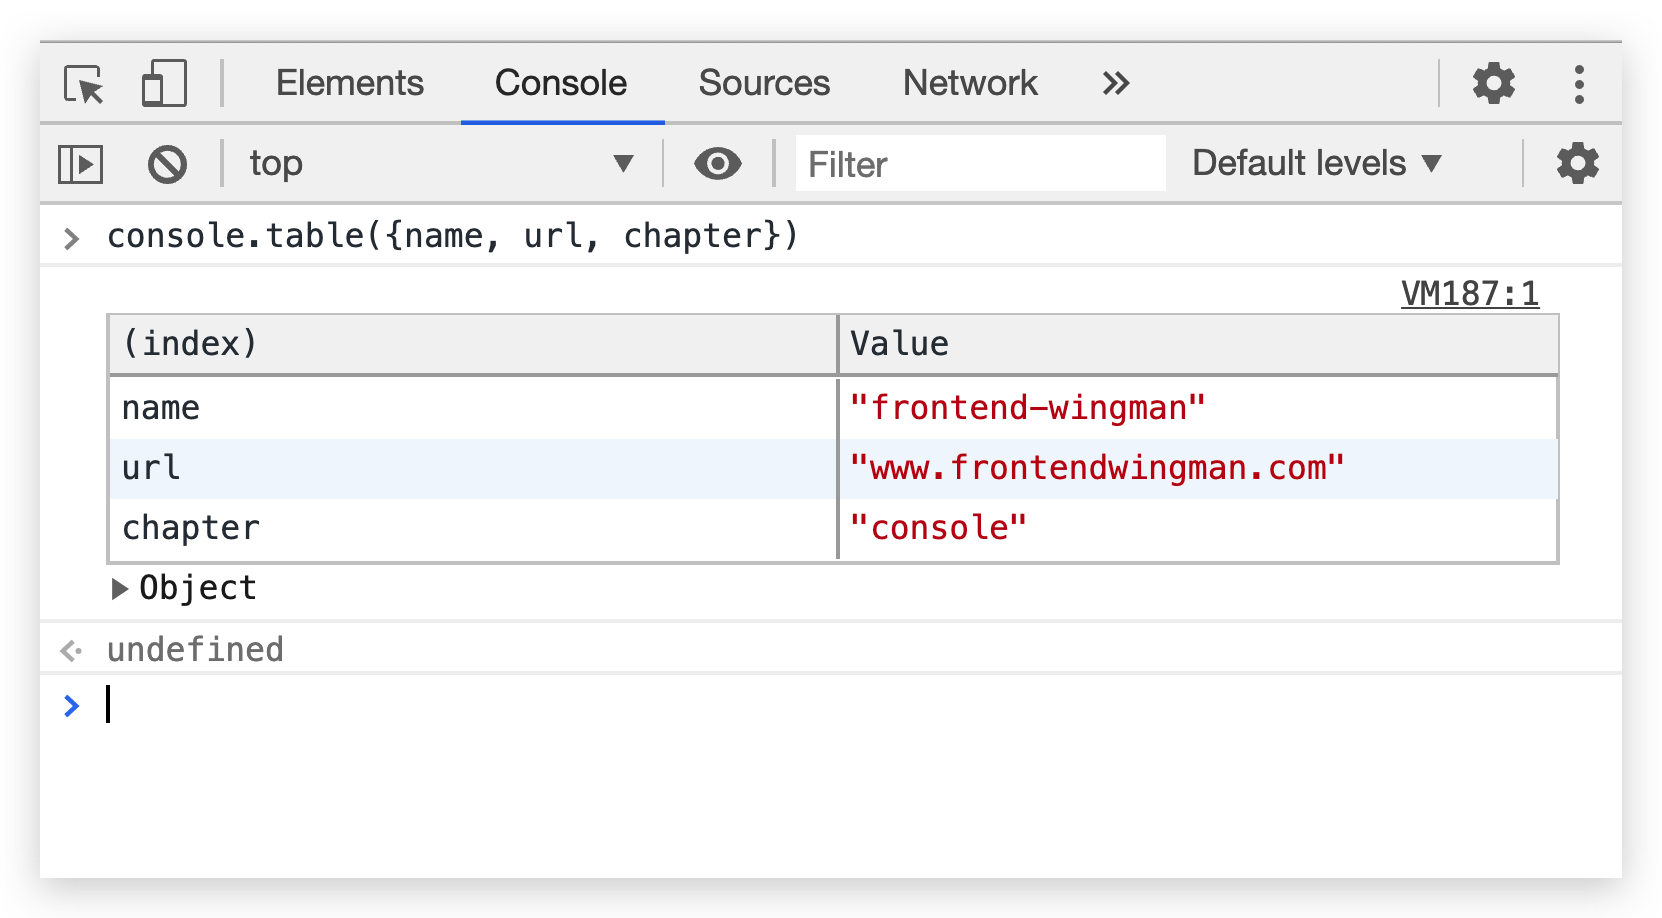Sort table by Value column header

tap(1197, 344)
